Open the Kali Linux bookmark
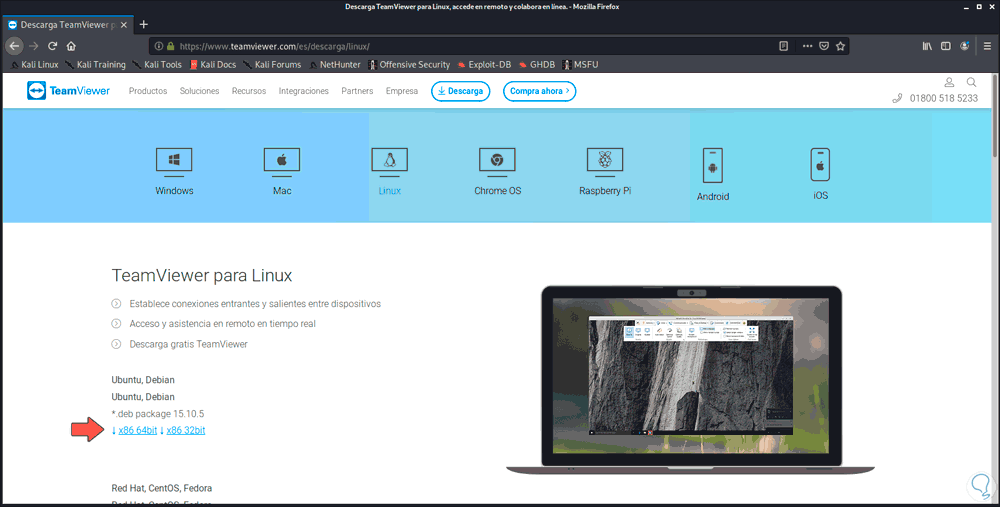The width and height of the screenshot is (1000, 507). point(34,64)
